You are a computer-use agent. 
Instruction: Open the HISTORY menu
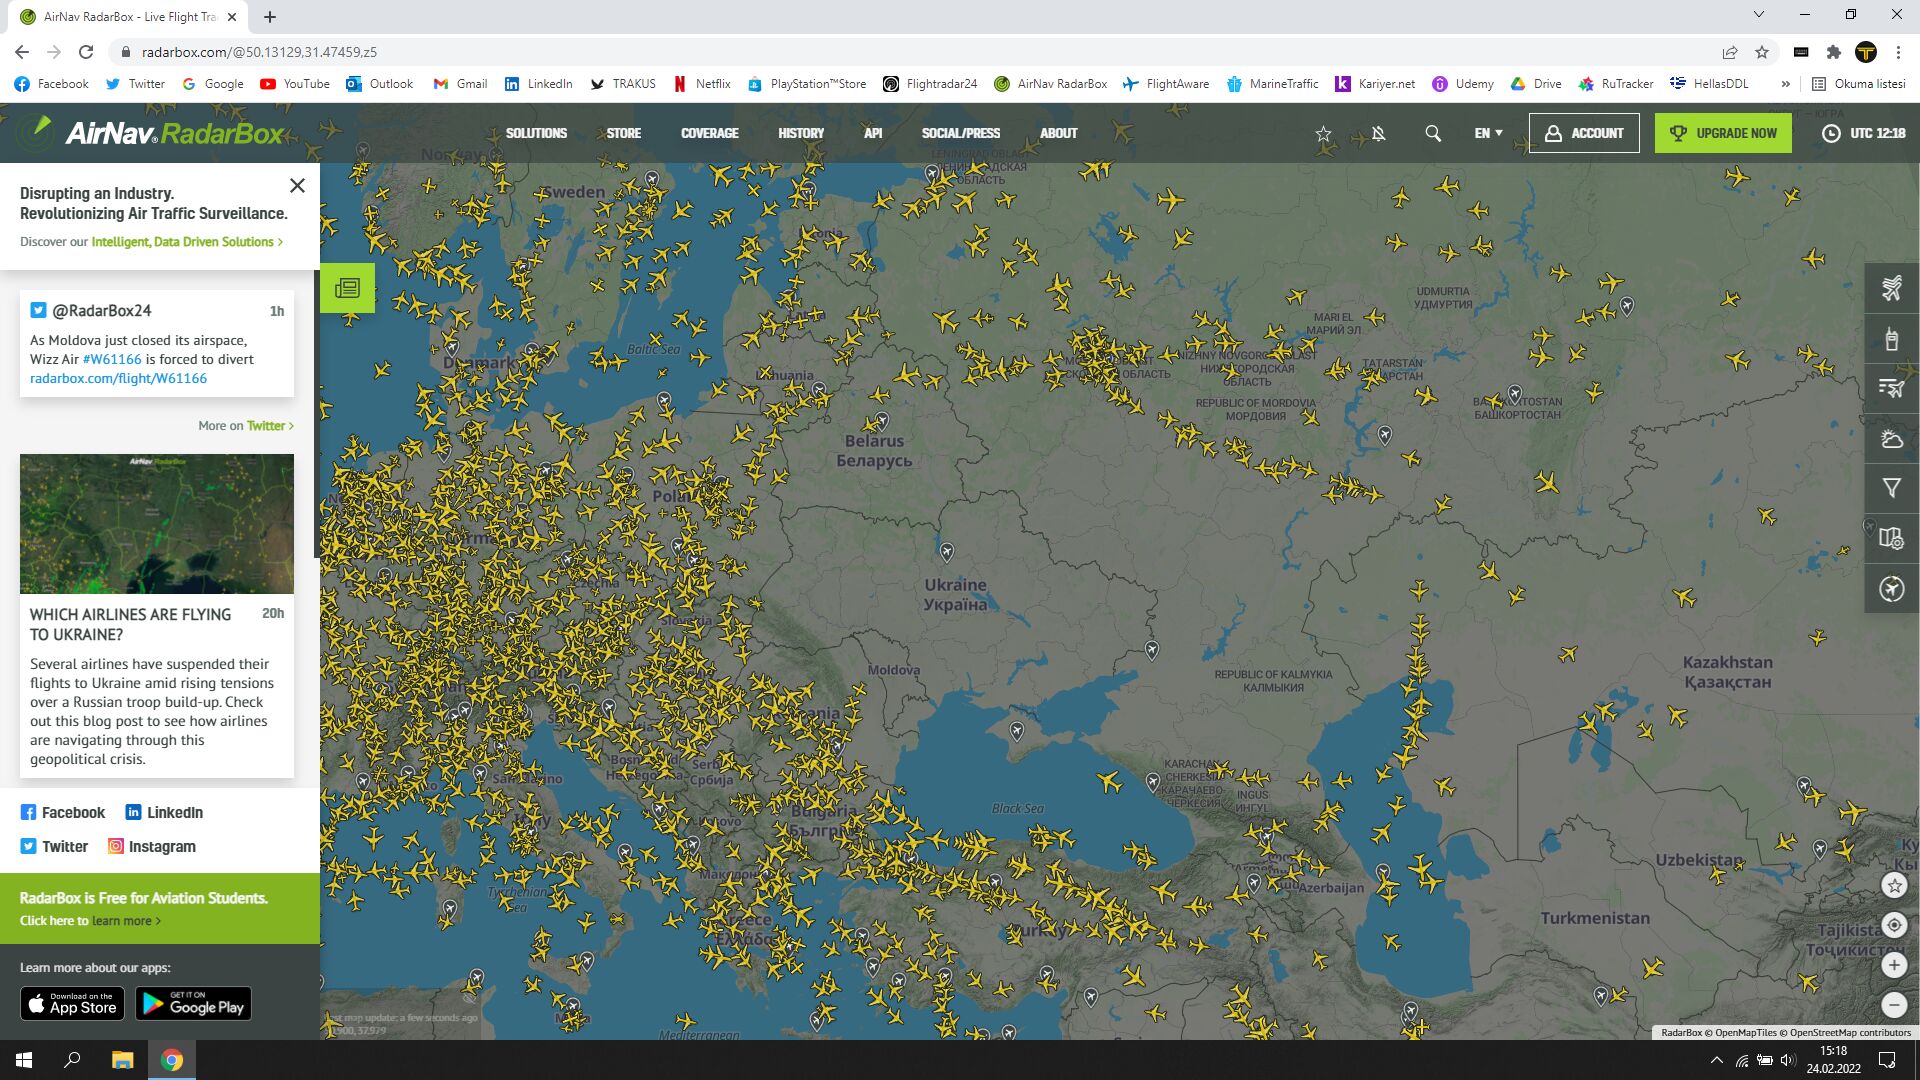pos(801,133)
